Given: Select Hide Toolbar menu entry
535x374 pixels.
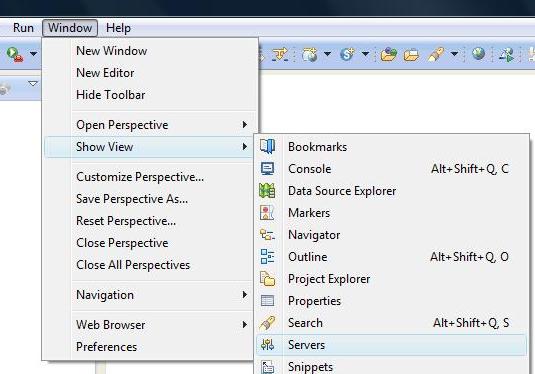Looking at the screenshot, I should (x=111, y=95).
